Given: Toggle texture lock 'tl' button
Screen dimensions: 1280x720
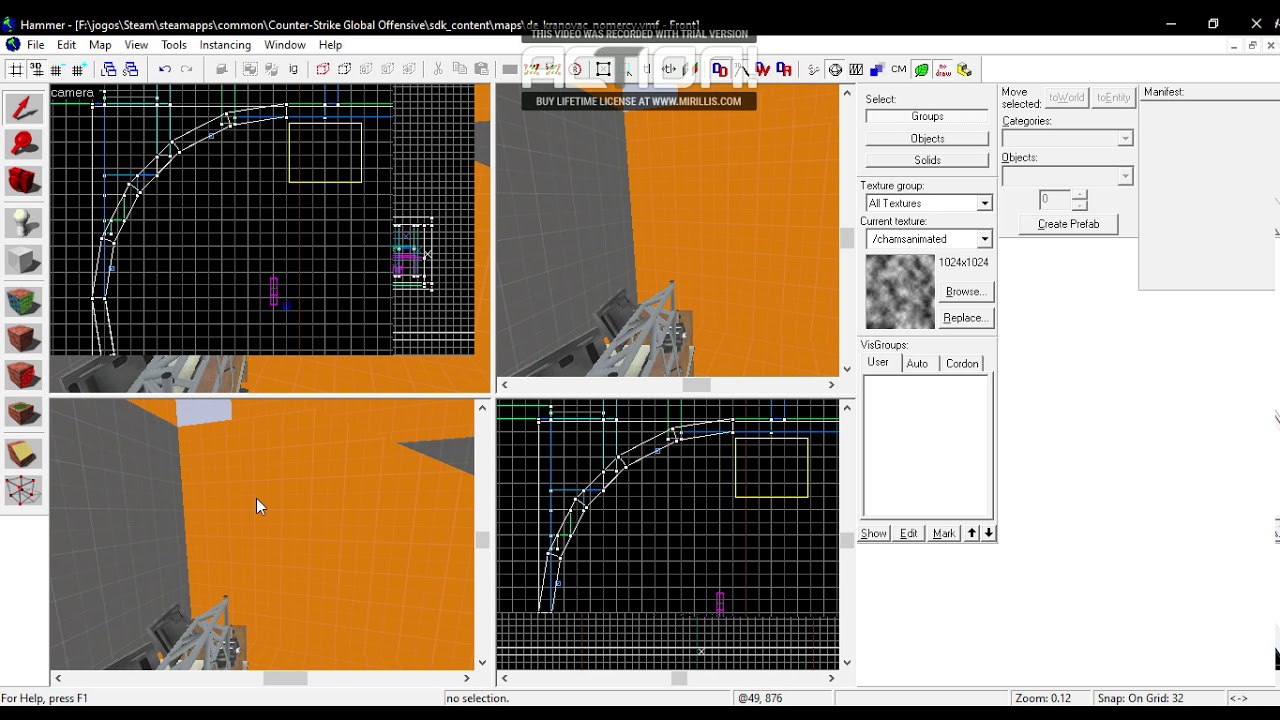Looking at the screenshot, I should click(x=646, y=69).
